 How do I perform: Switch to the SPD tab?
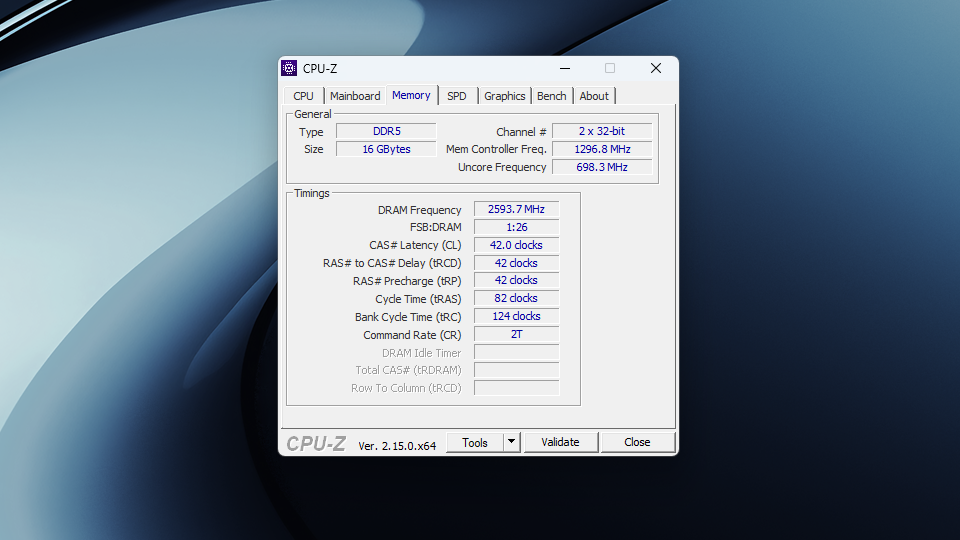point(457,96)
